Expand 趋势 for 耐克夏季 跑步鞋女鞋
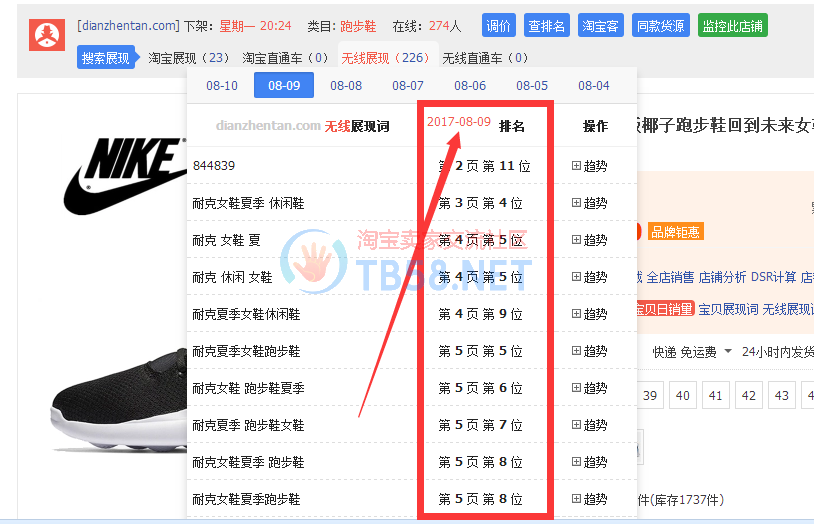Image resolution: width=814 pixels, height=524 pixels. (x=590, y=425)
